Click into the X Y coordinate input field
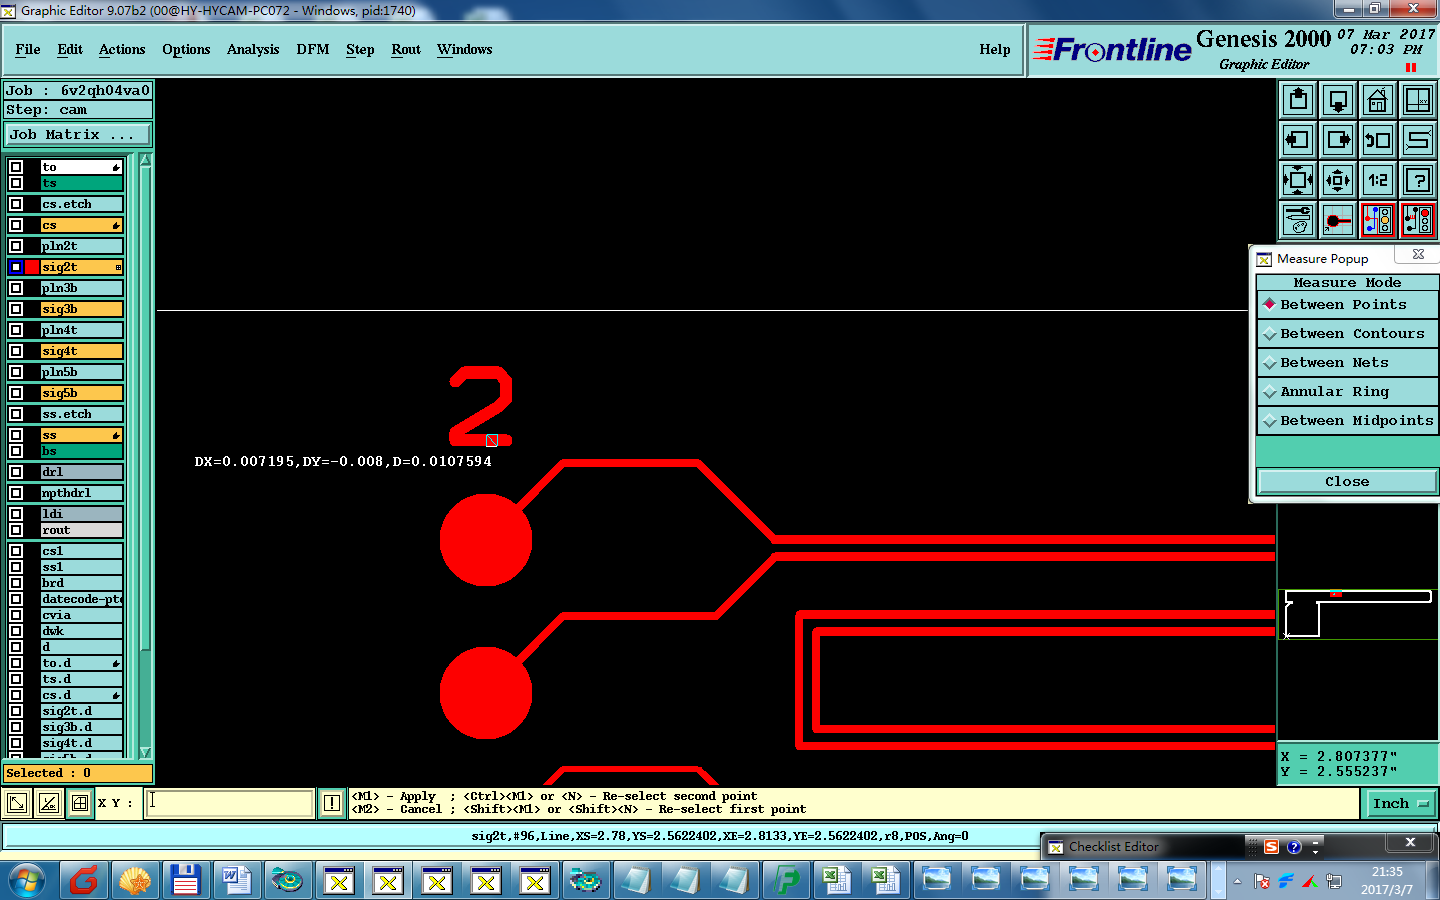This screenshot has width=1440, height=900. point(229,803)
